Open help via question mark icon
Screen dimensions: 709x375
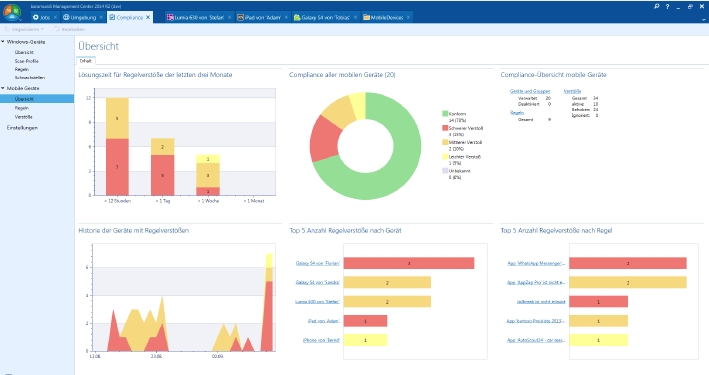pos(667,6)
